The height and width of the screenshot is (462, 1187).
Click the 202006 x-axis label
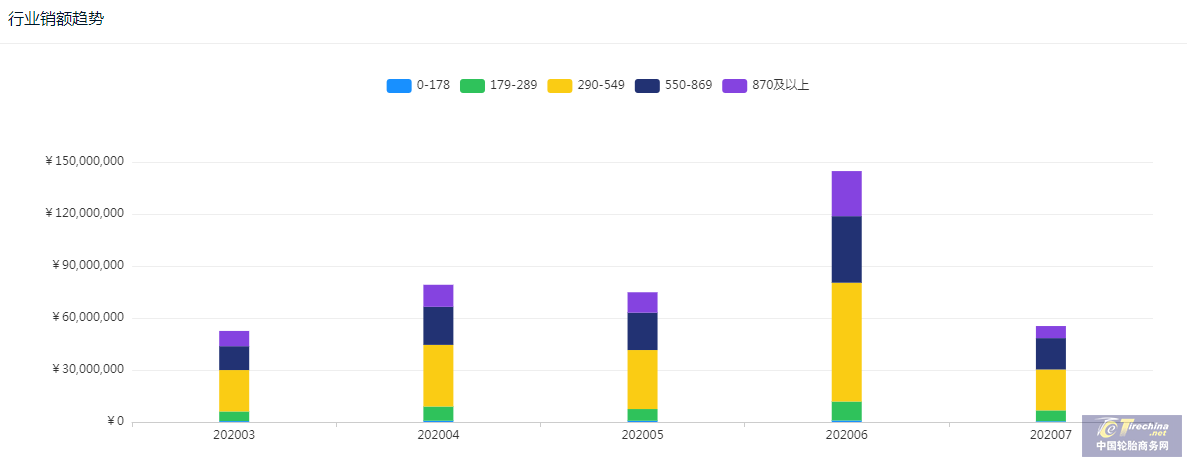pos(846,435)
